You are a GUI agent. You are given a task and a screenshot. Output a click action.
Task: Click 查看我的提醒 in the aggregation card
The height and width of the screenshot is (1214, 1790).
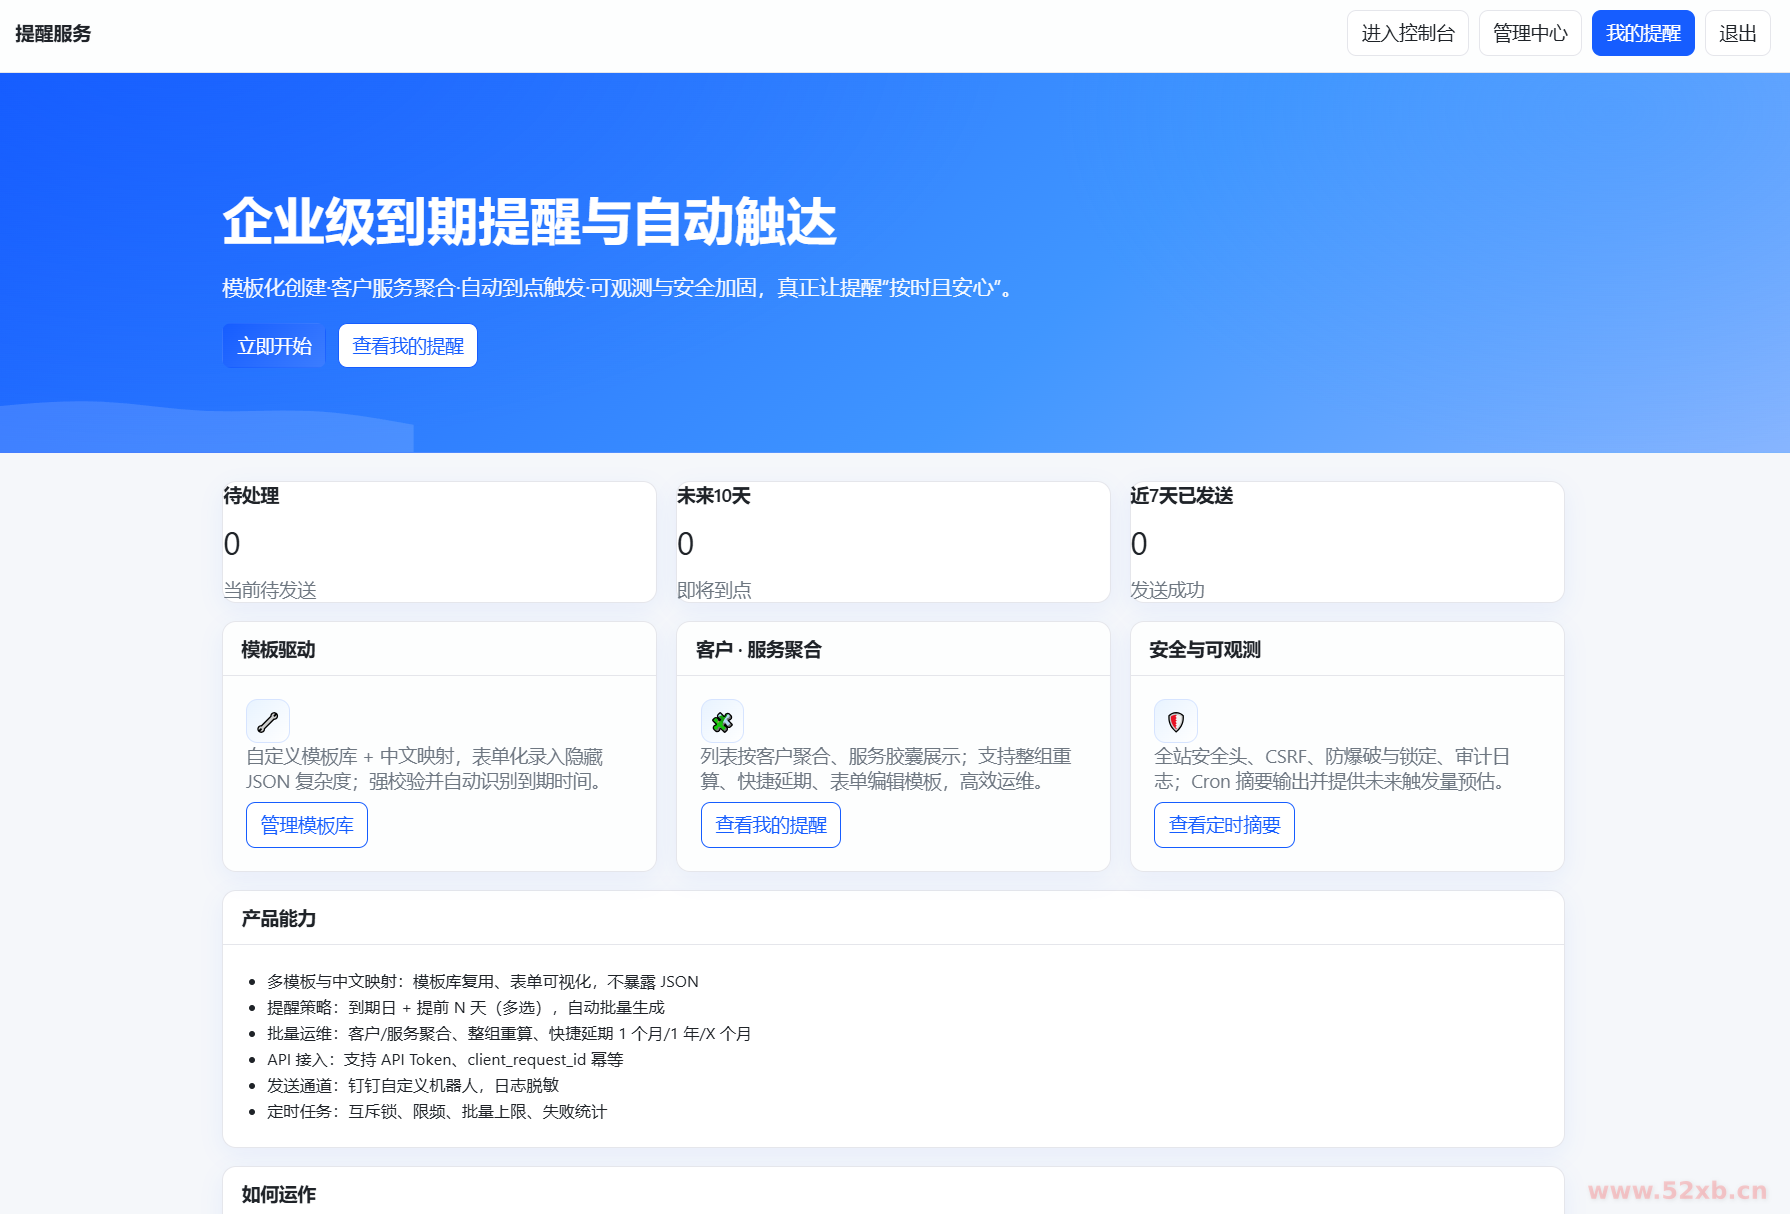(x=770, y=825)
